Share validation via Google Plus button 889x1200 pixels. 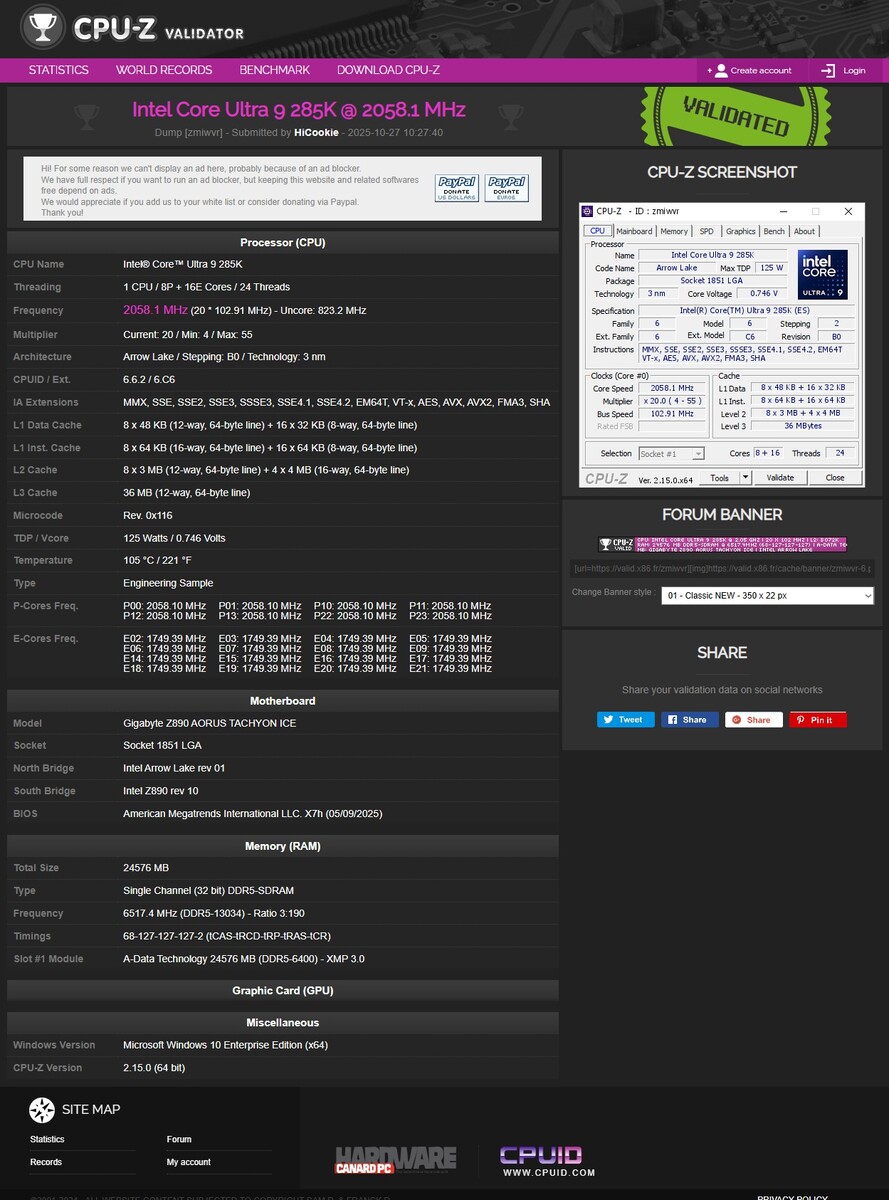[753, 719]
